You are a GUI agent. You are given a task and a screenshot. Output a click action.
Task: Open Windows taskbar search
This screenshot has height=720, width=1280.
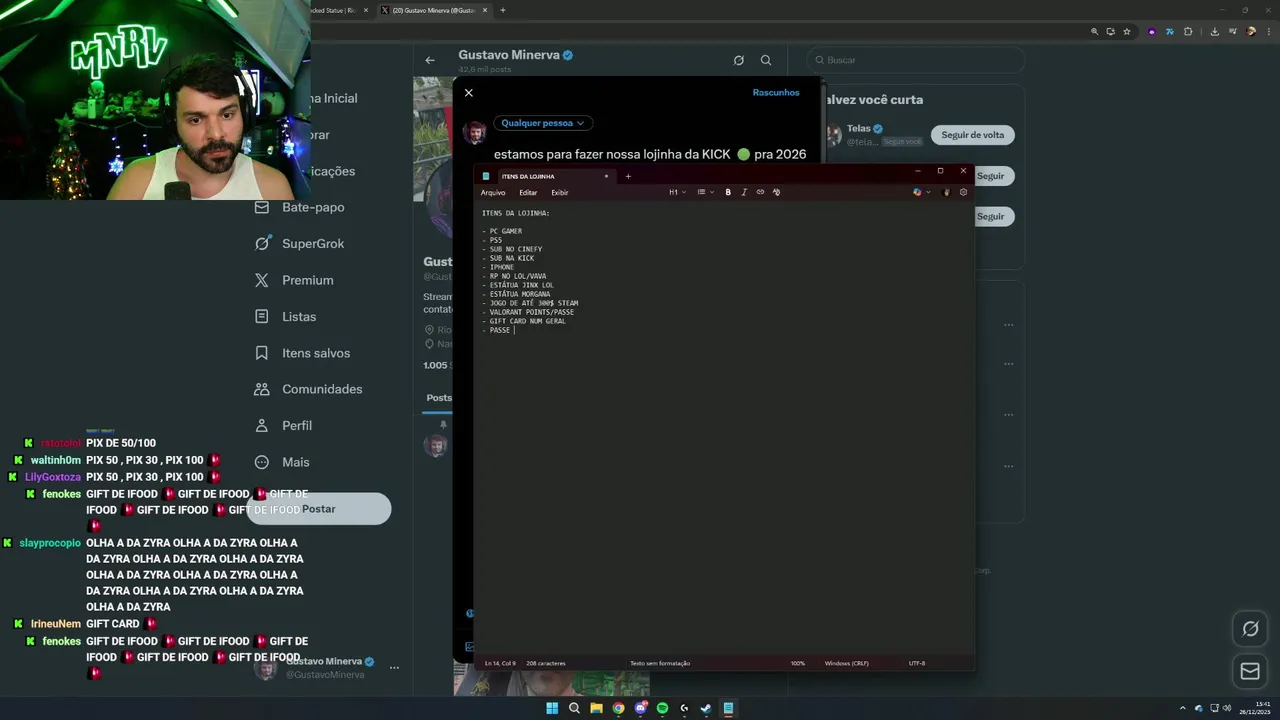click(574, 708)
